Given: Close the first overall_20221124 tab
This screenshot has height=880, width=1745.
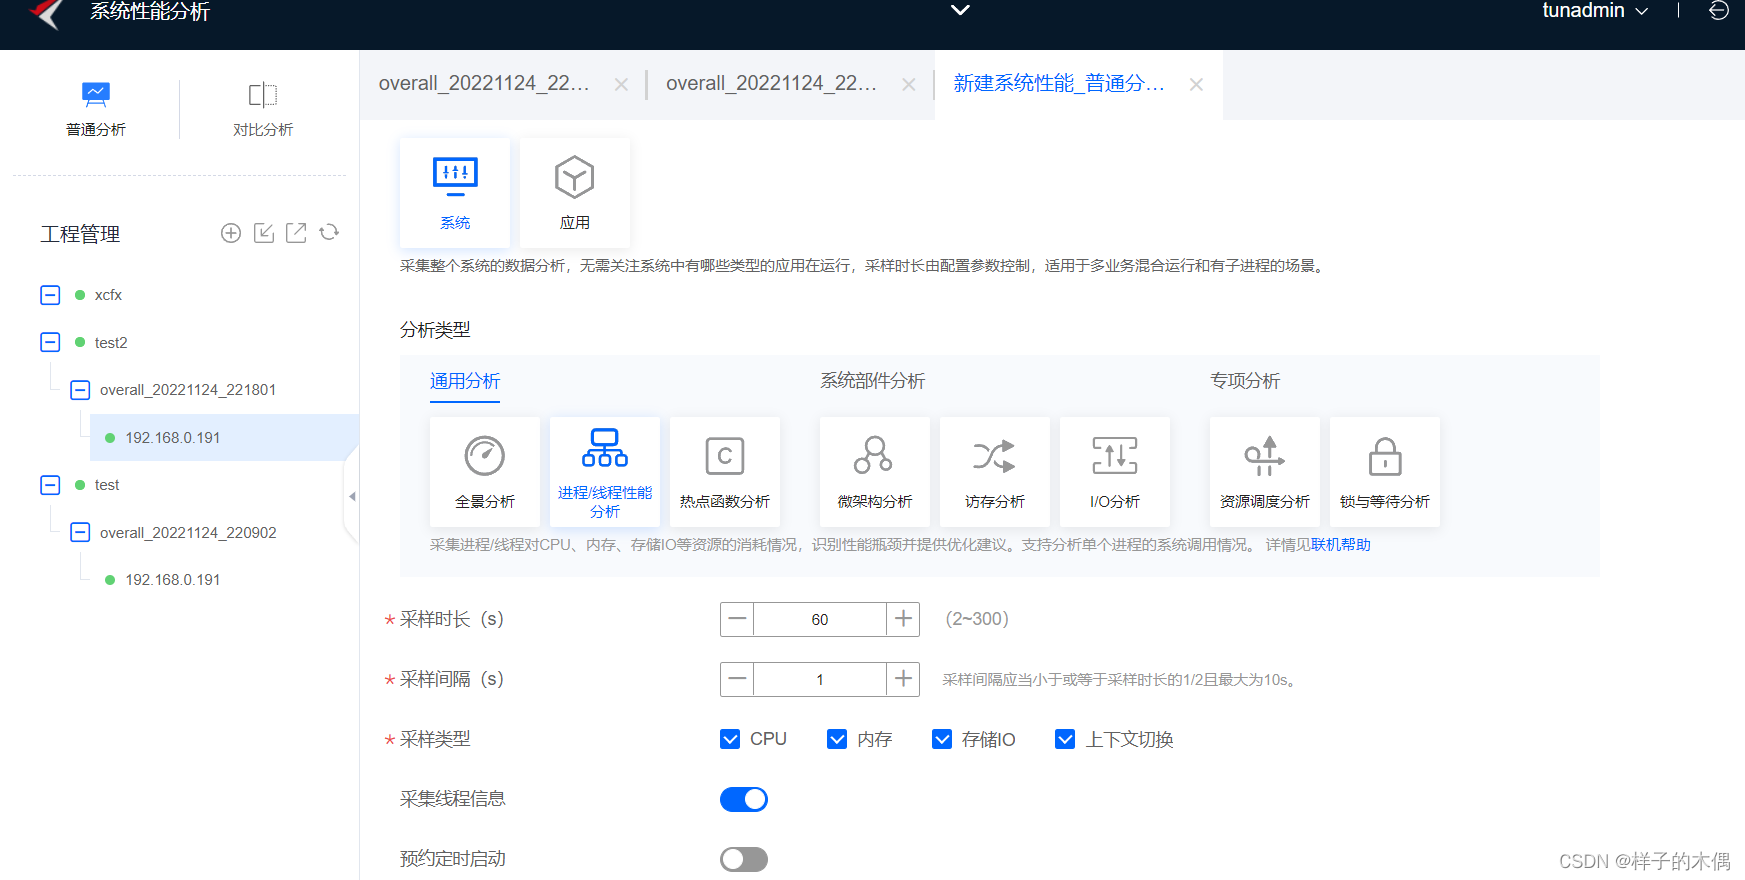Looking at the screenshot, I should point(621,85).
